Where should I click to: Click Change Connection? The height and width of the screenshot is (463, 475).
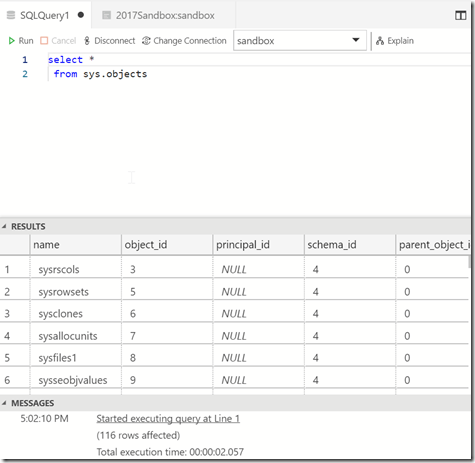click(184, 41)
